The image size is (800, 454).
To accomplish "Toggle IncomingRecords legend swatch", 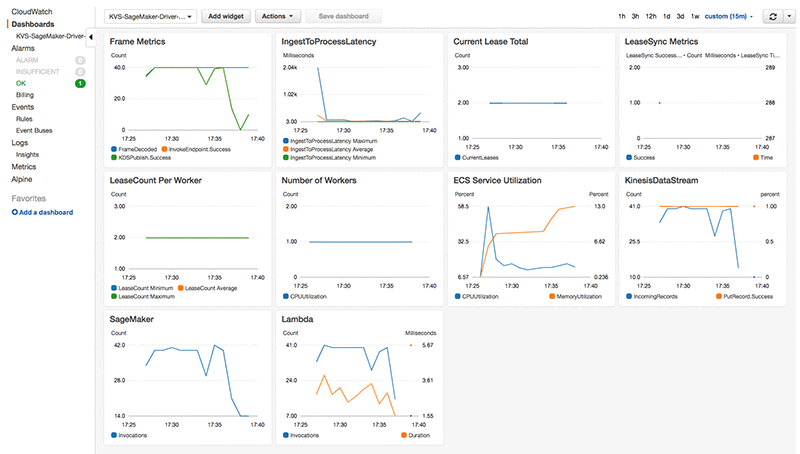I will point(629,296).
